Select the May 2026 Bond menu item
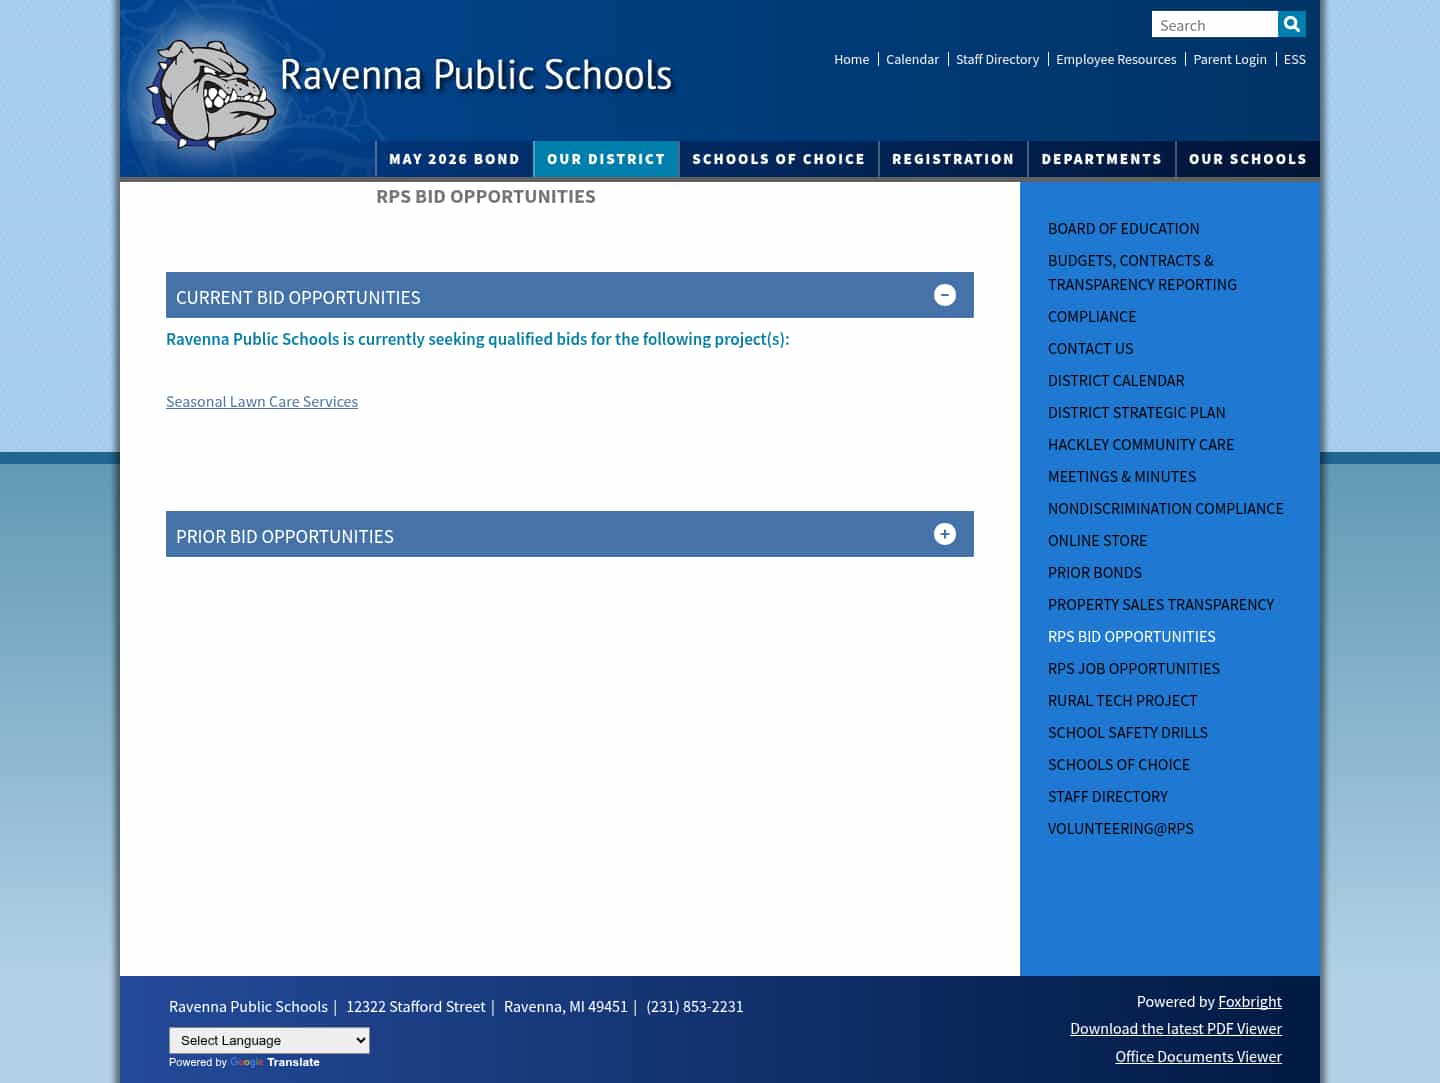1440x1083 pixels. pyautogui.click(x=454, y=158)
